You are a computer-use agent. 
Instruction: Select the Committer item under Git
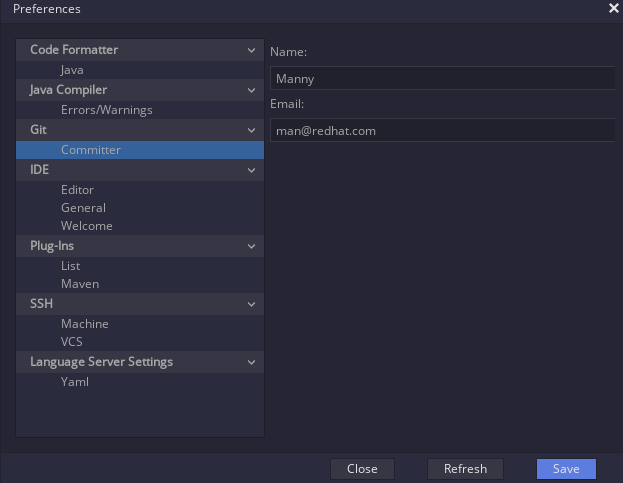(140, 150)
